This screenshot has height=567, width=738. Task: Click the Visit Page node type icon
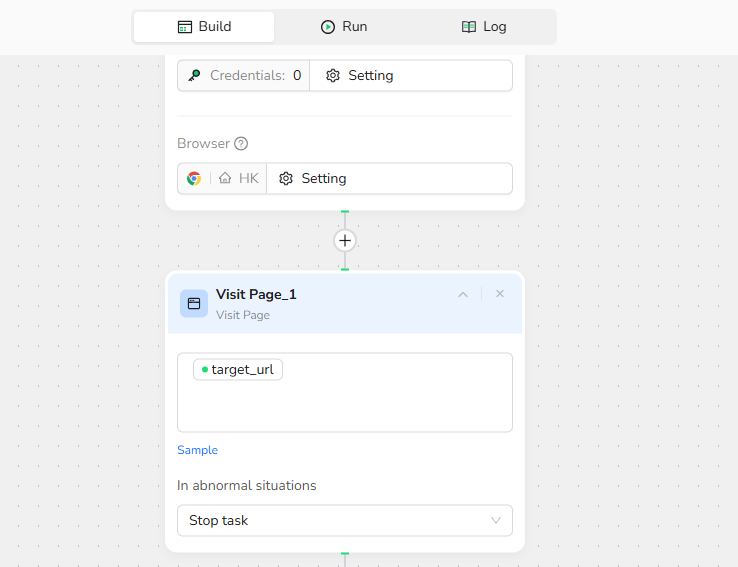click(194, 303)
